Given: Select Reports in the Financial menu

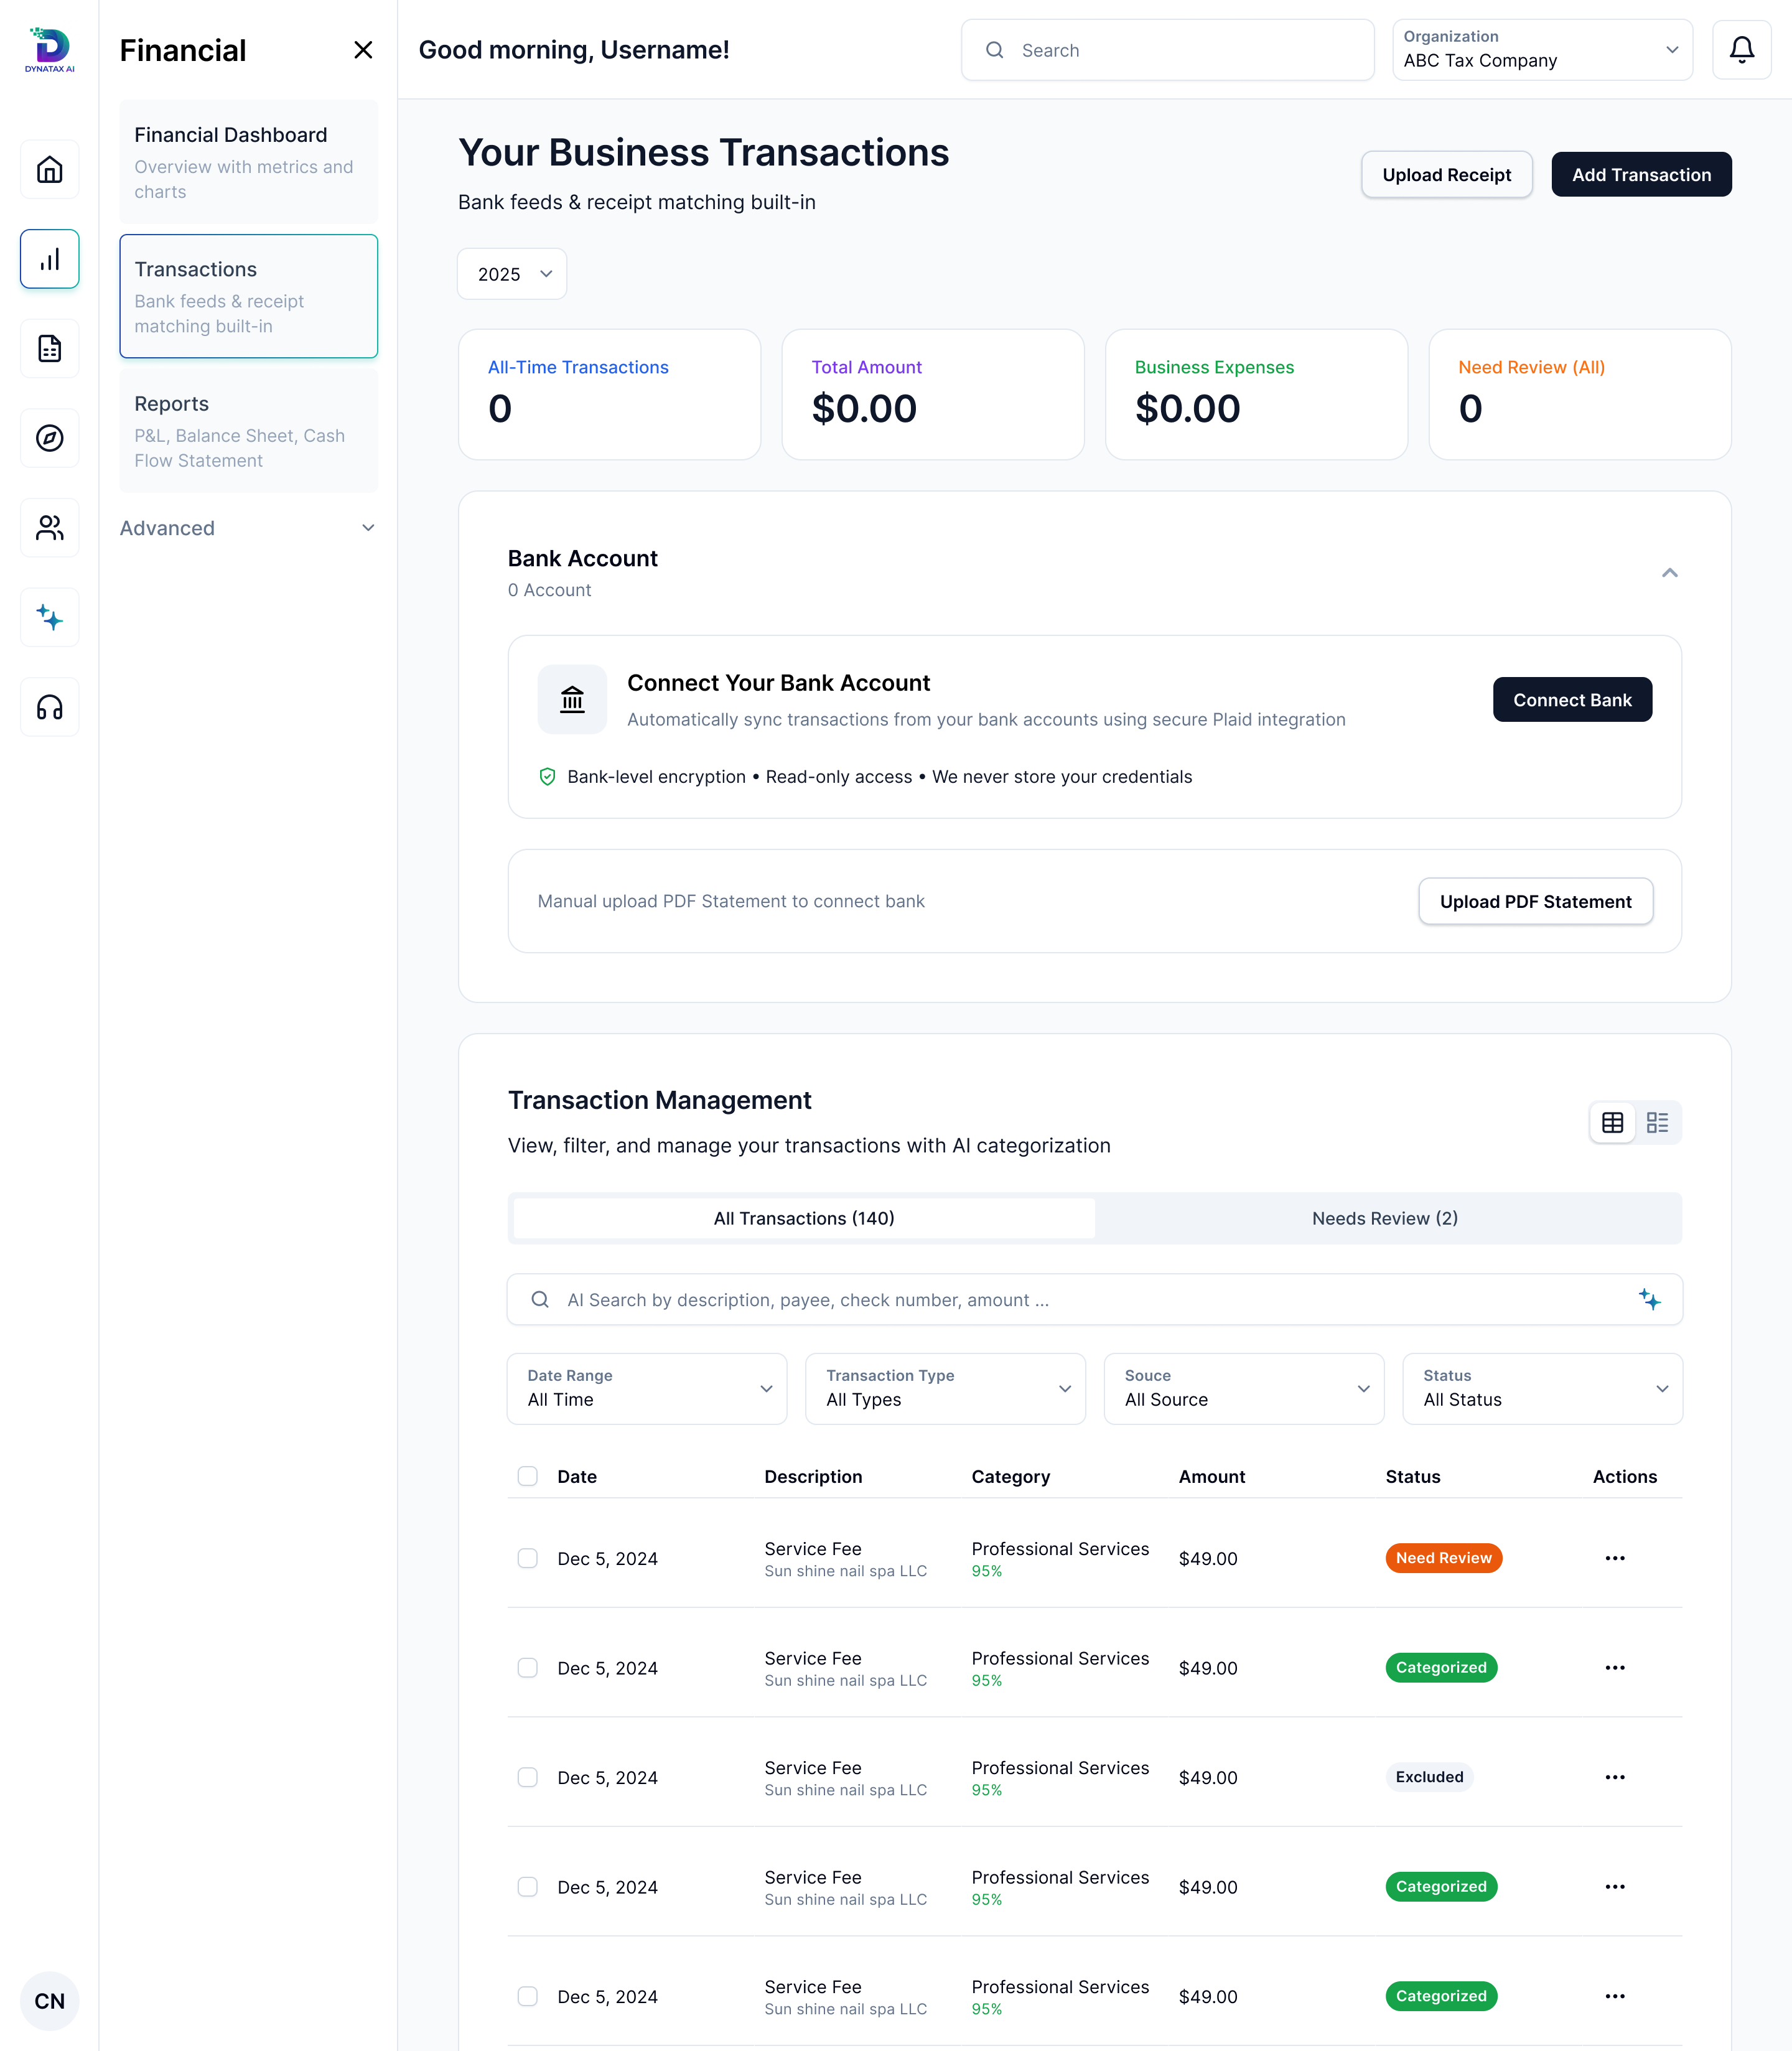Looking at the screenshot, I should [248, 431].
